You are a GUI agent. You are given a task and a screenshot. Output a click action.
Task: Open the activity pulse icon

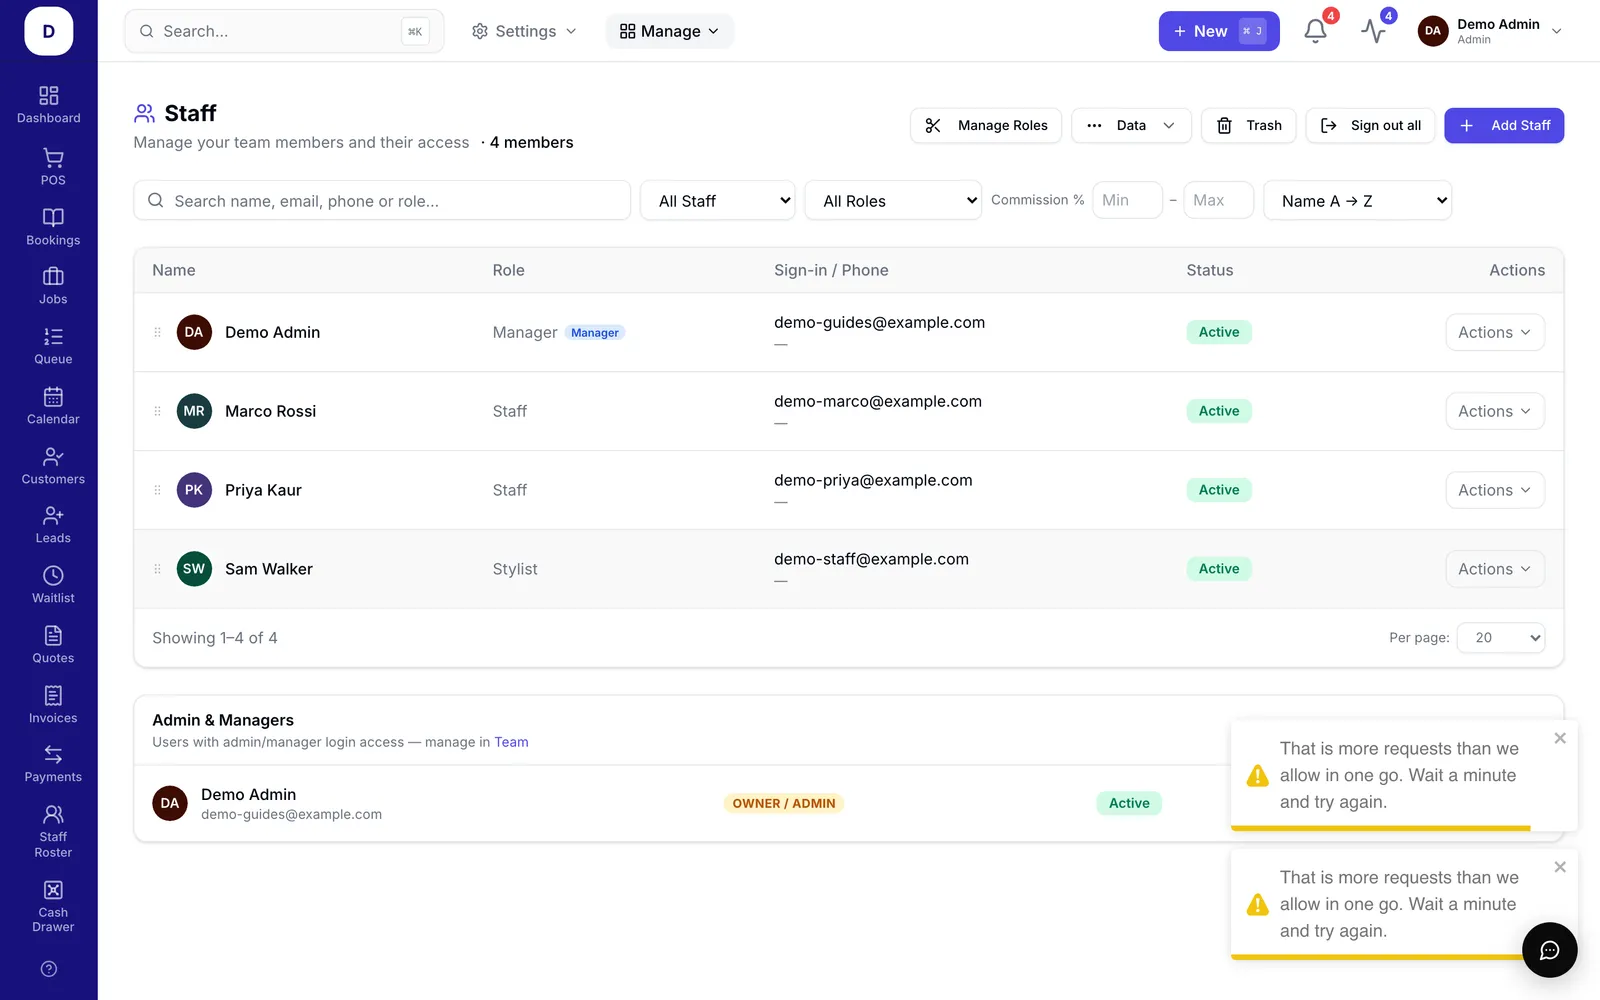tap(1373, 31)
